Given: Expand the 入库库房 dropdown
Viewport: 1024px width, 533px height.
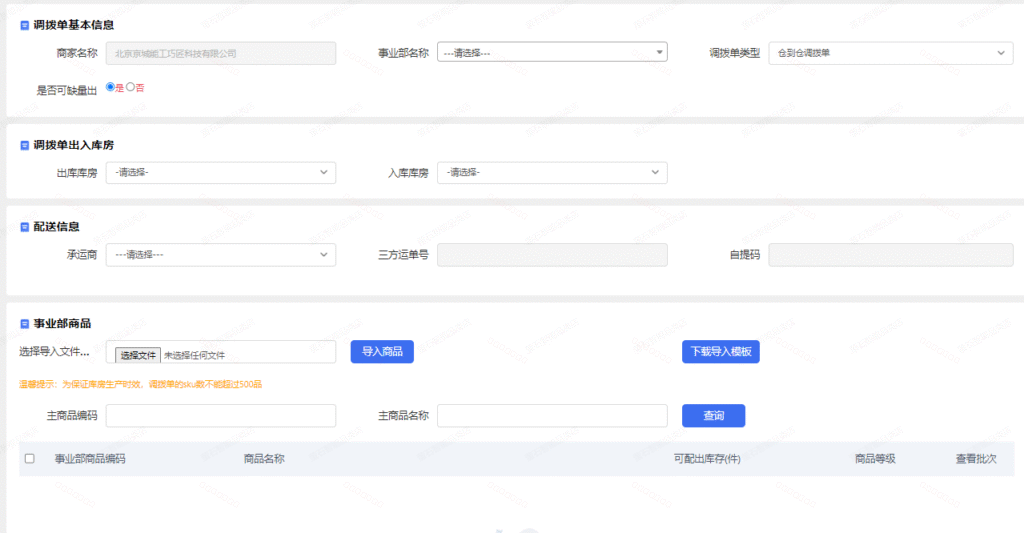Looking at the screenshot, I should tap(552, 173).
